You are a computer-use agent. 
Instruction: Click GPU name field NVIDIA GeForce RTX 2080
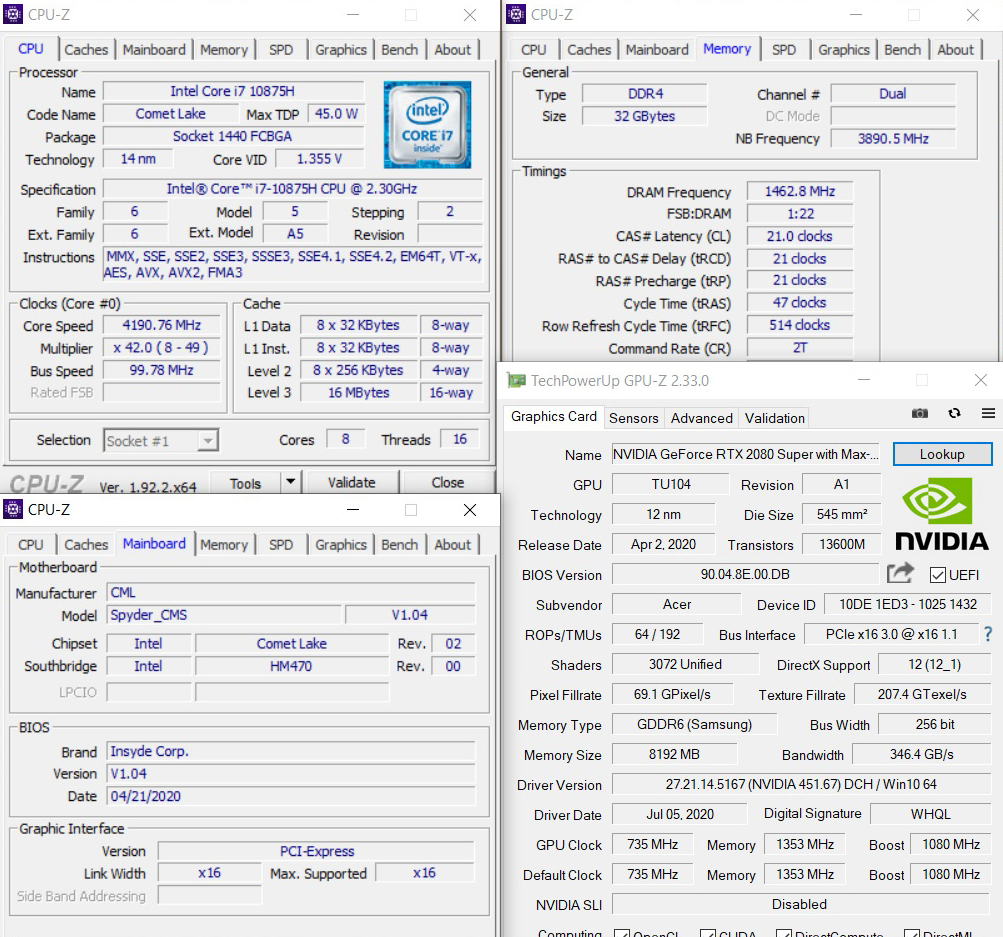(745, 454)
